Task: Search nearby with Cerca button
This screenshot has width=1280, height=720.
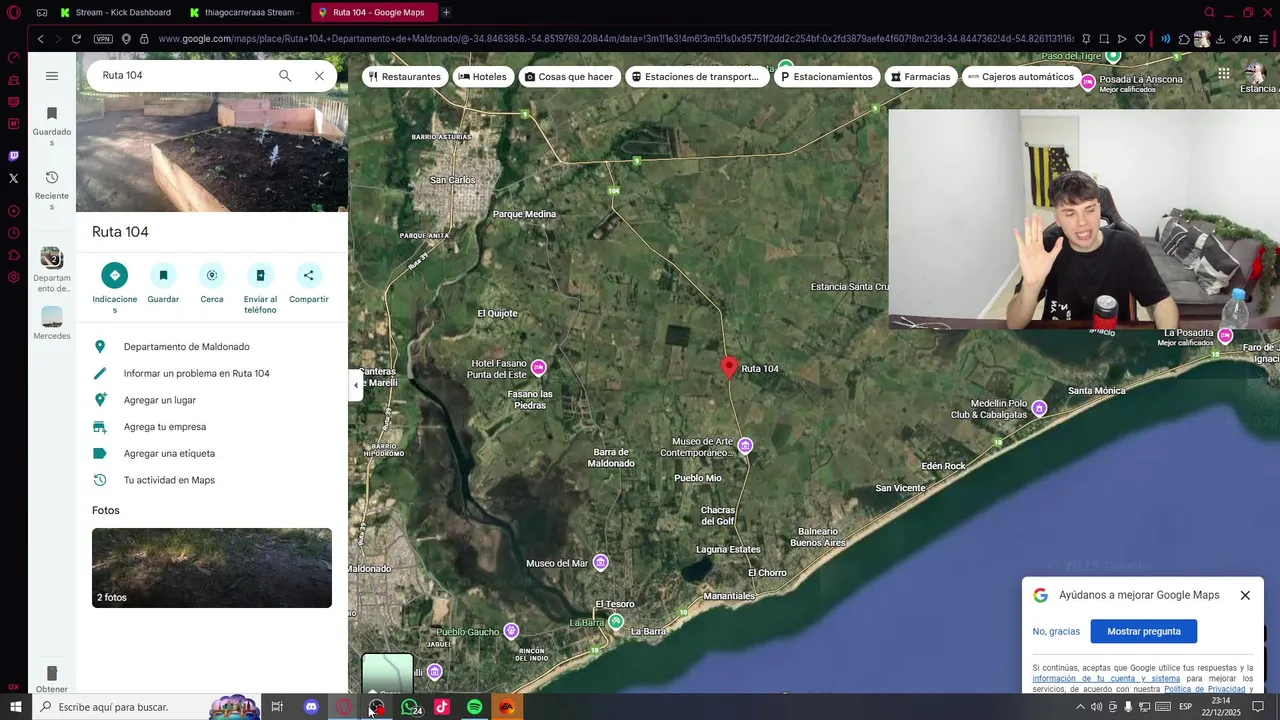Action: 211,275
